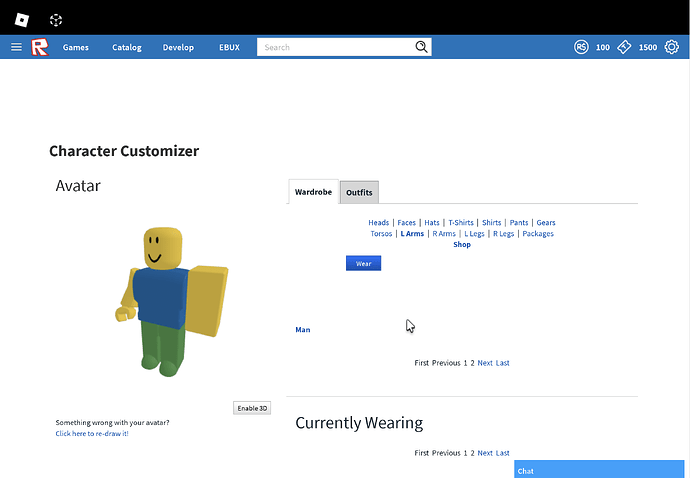Select the Faces category link

[x=406, y=222]
